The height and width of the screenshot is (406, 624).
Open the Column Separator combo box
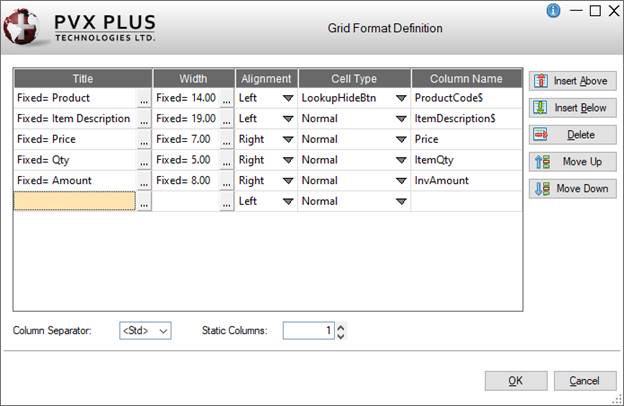pyautogui.click(x=145, y=330)
